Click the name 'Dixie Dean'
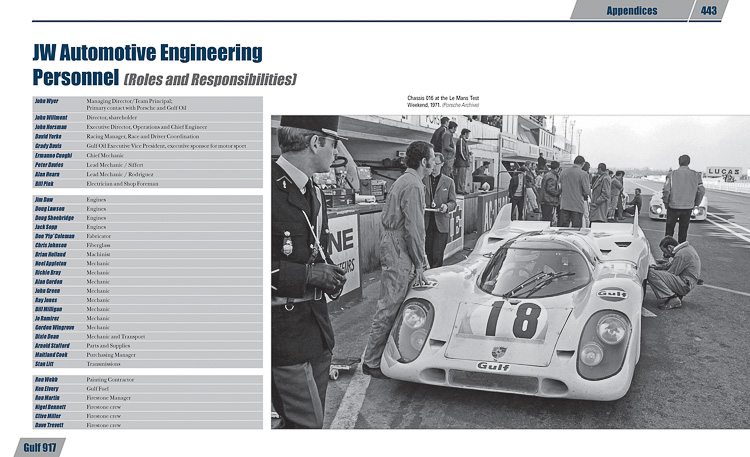Image resolution: width=750 pixels, height=457 pixels. click(46, 336)
